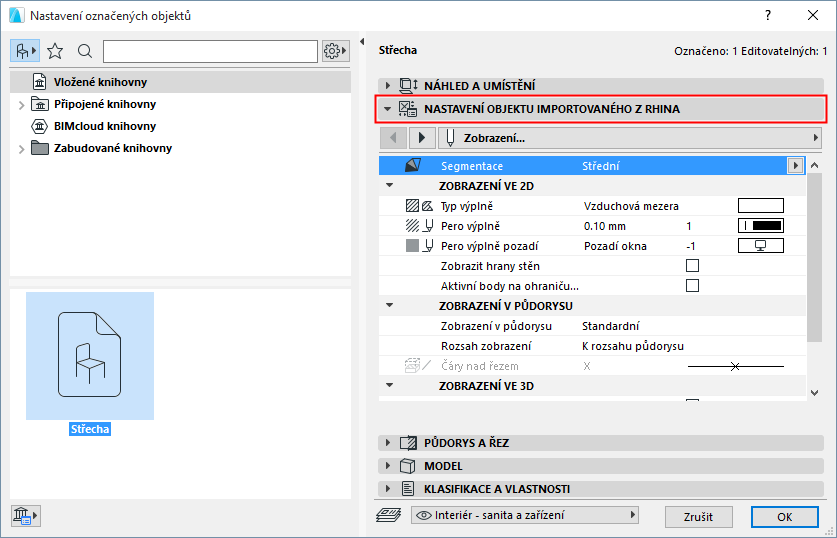Collapse Nastavení objektu importovaného z Rhina panel
Viewport: 837px width, 538px height.
[x=388, y=109]
